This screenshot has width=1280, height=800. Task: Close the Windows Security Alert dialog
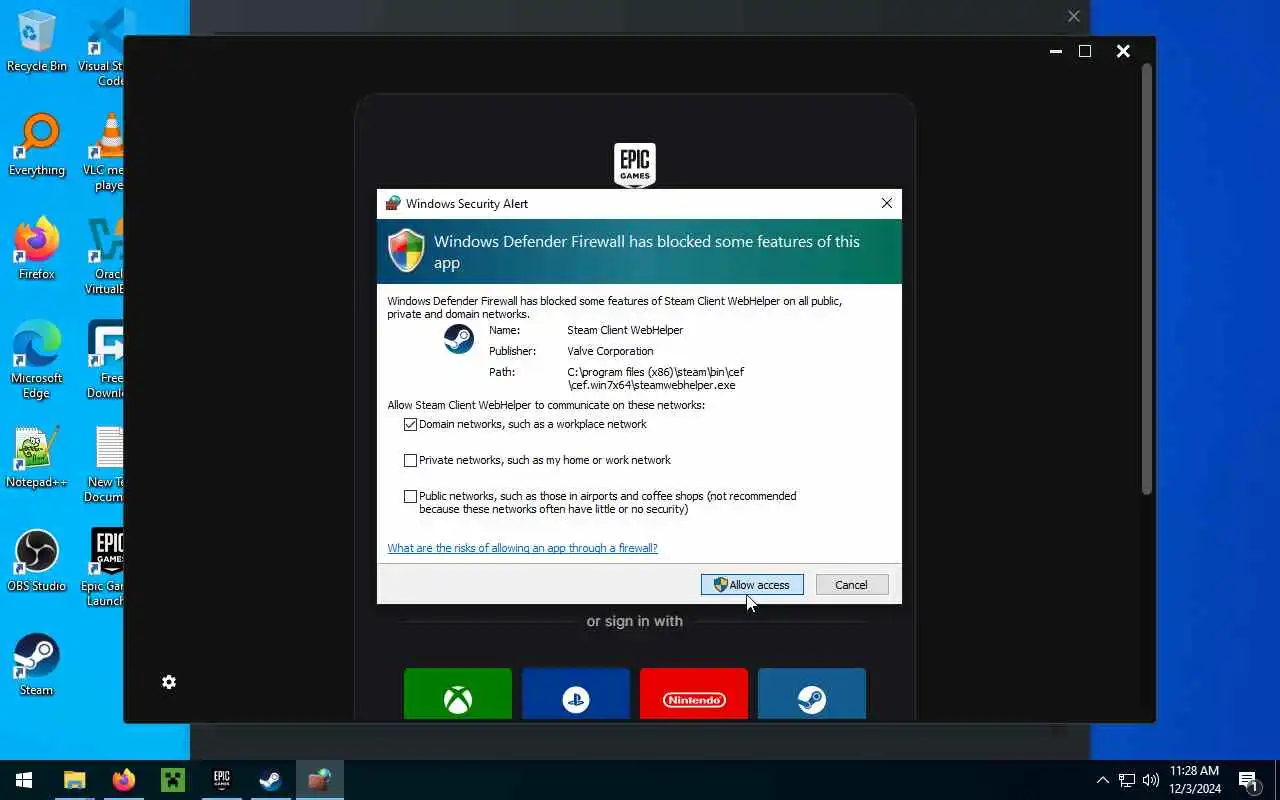tap(886, 203)
